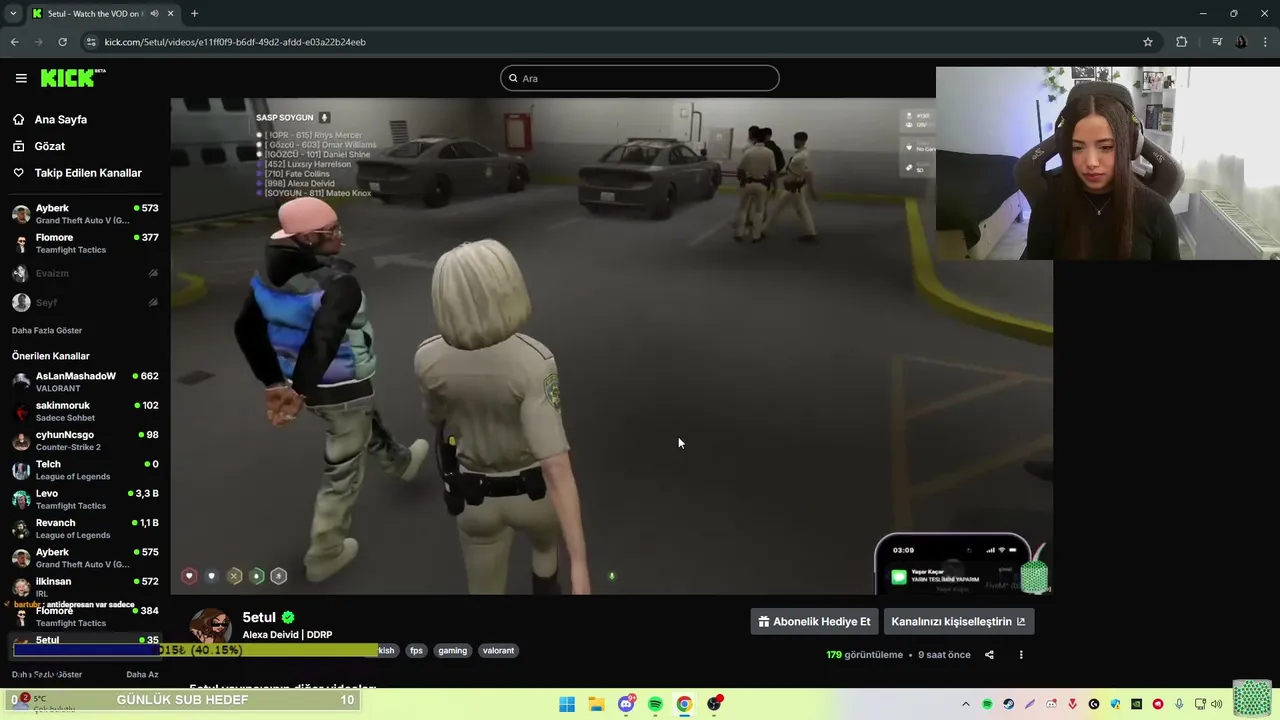Click Abonelik Hediye Et button
The height and width of the screenshot is (720, 1280).
tap(814, 621)
